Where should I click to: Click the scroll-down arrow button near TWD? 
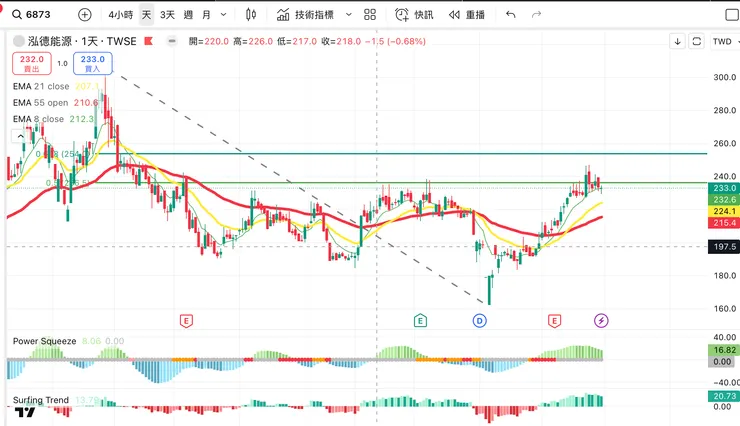[x=677, y=42]
